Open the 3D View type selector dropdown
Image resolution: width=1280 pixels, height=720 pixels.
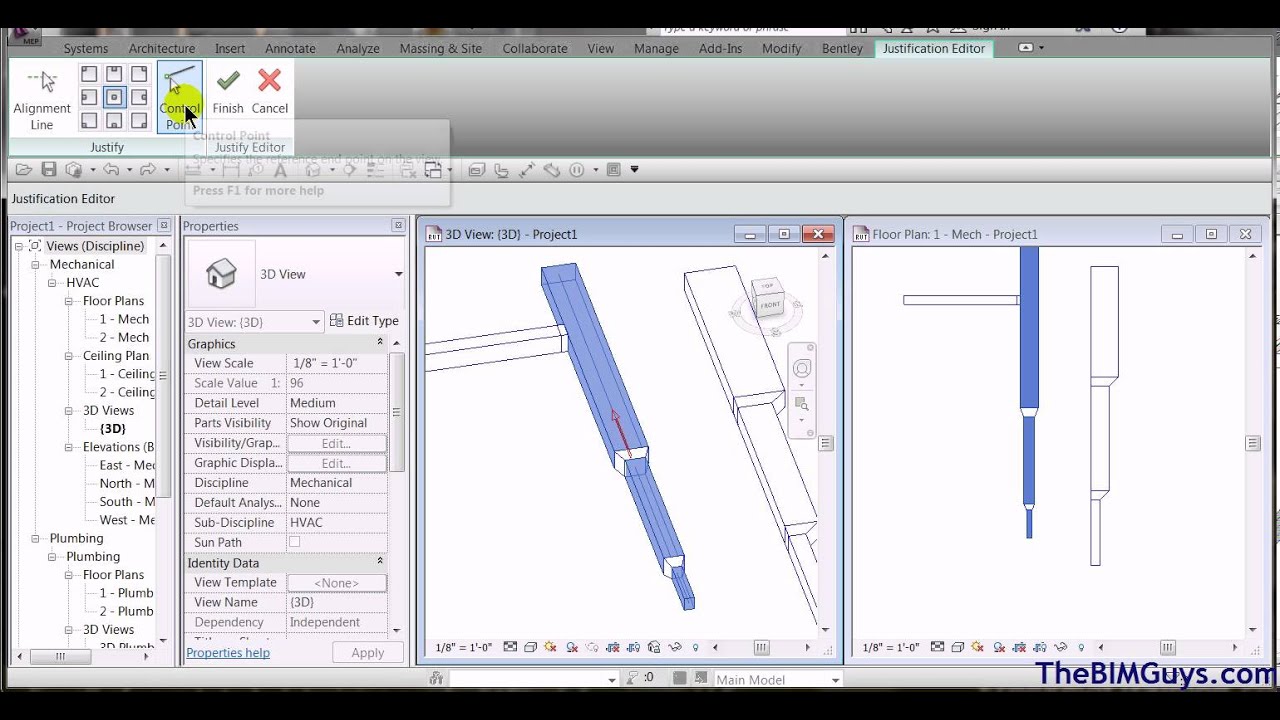point(398,274)
